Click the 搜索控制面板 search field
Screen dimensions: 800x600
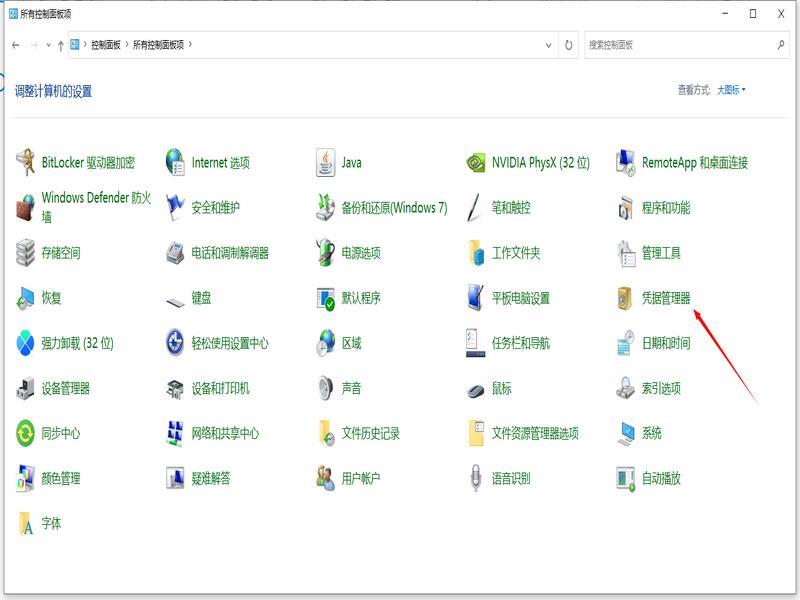click(x=680, y=45)
